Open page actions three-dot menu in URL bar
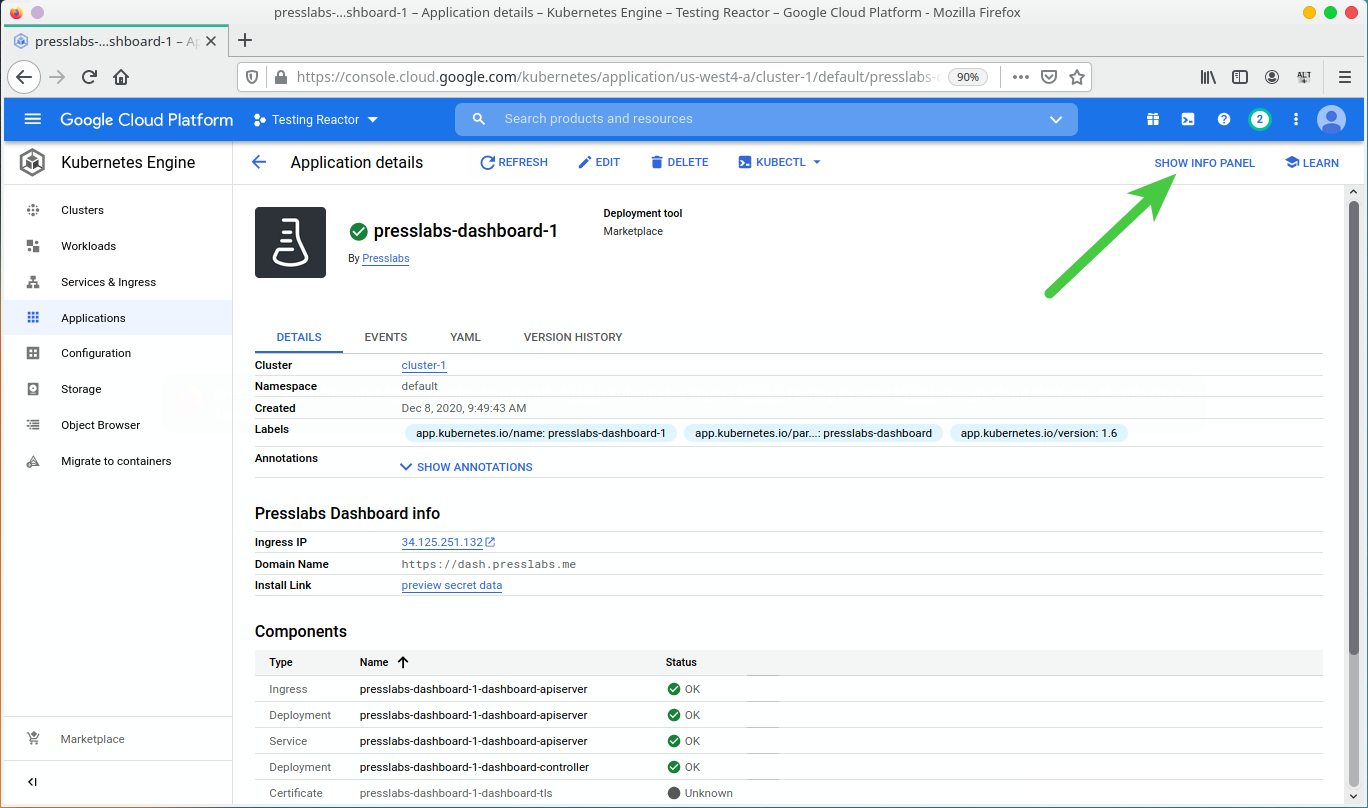 [x=1021, y=77]
